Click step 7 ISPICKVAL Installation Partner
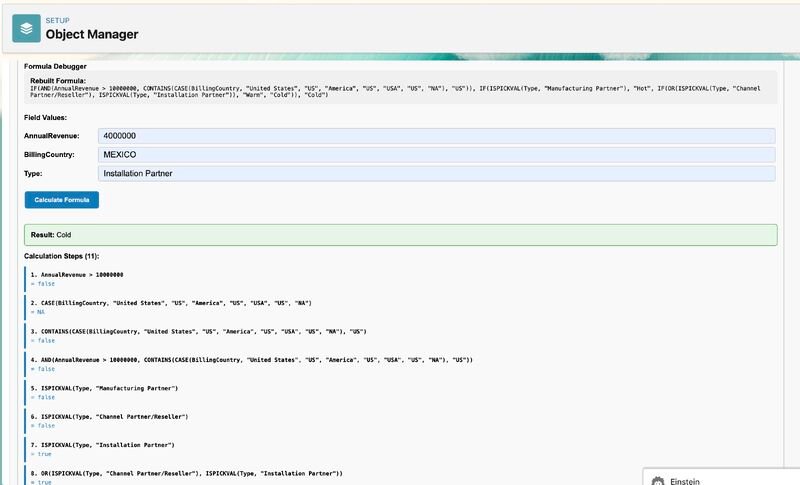Screen dimensions: 800x485 [x=103, y=445]
